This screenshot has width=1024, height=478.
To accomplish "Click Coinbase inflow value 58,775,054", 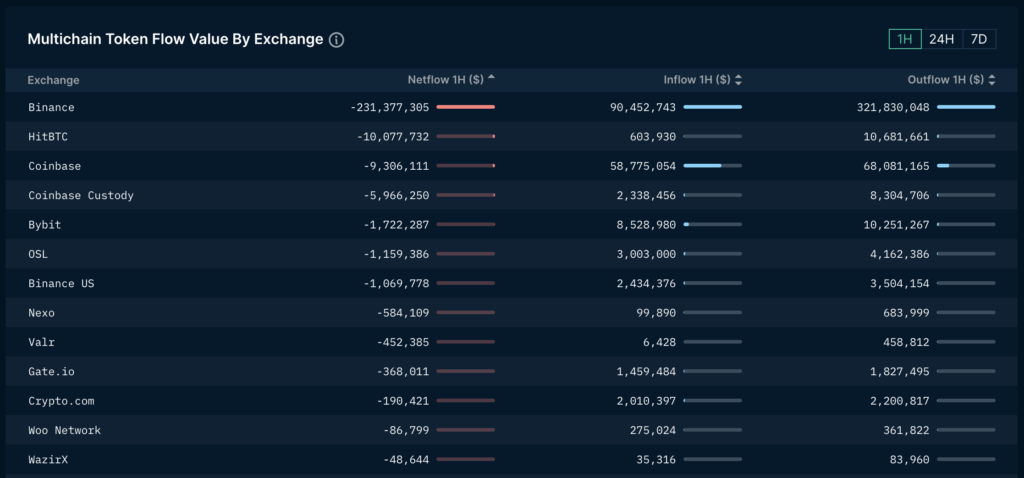I will 643,166.
